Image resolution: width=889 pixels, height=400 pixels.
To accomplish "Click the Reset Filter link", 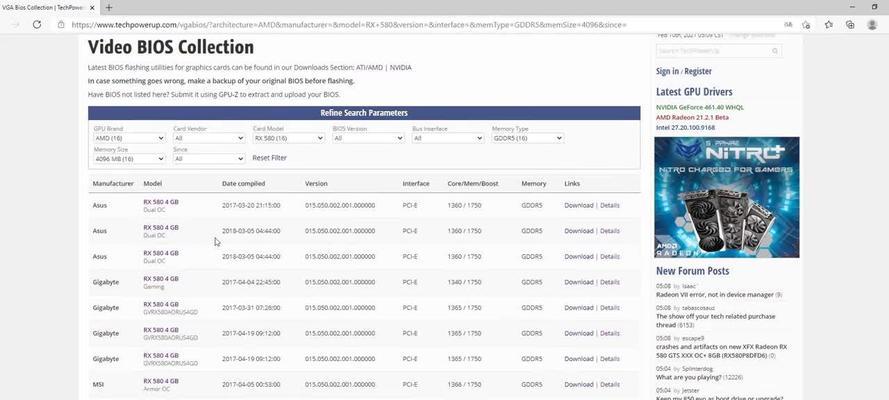I will point(269,158).
